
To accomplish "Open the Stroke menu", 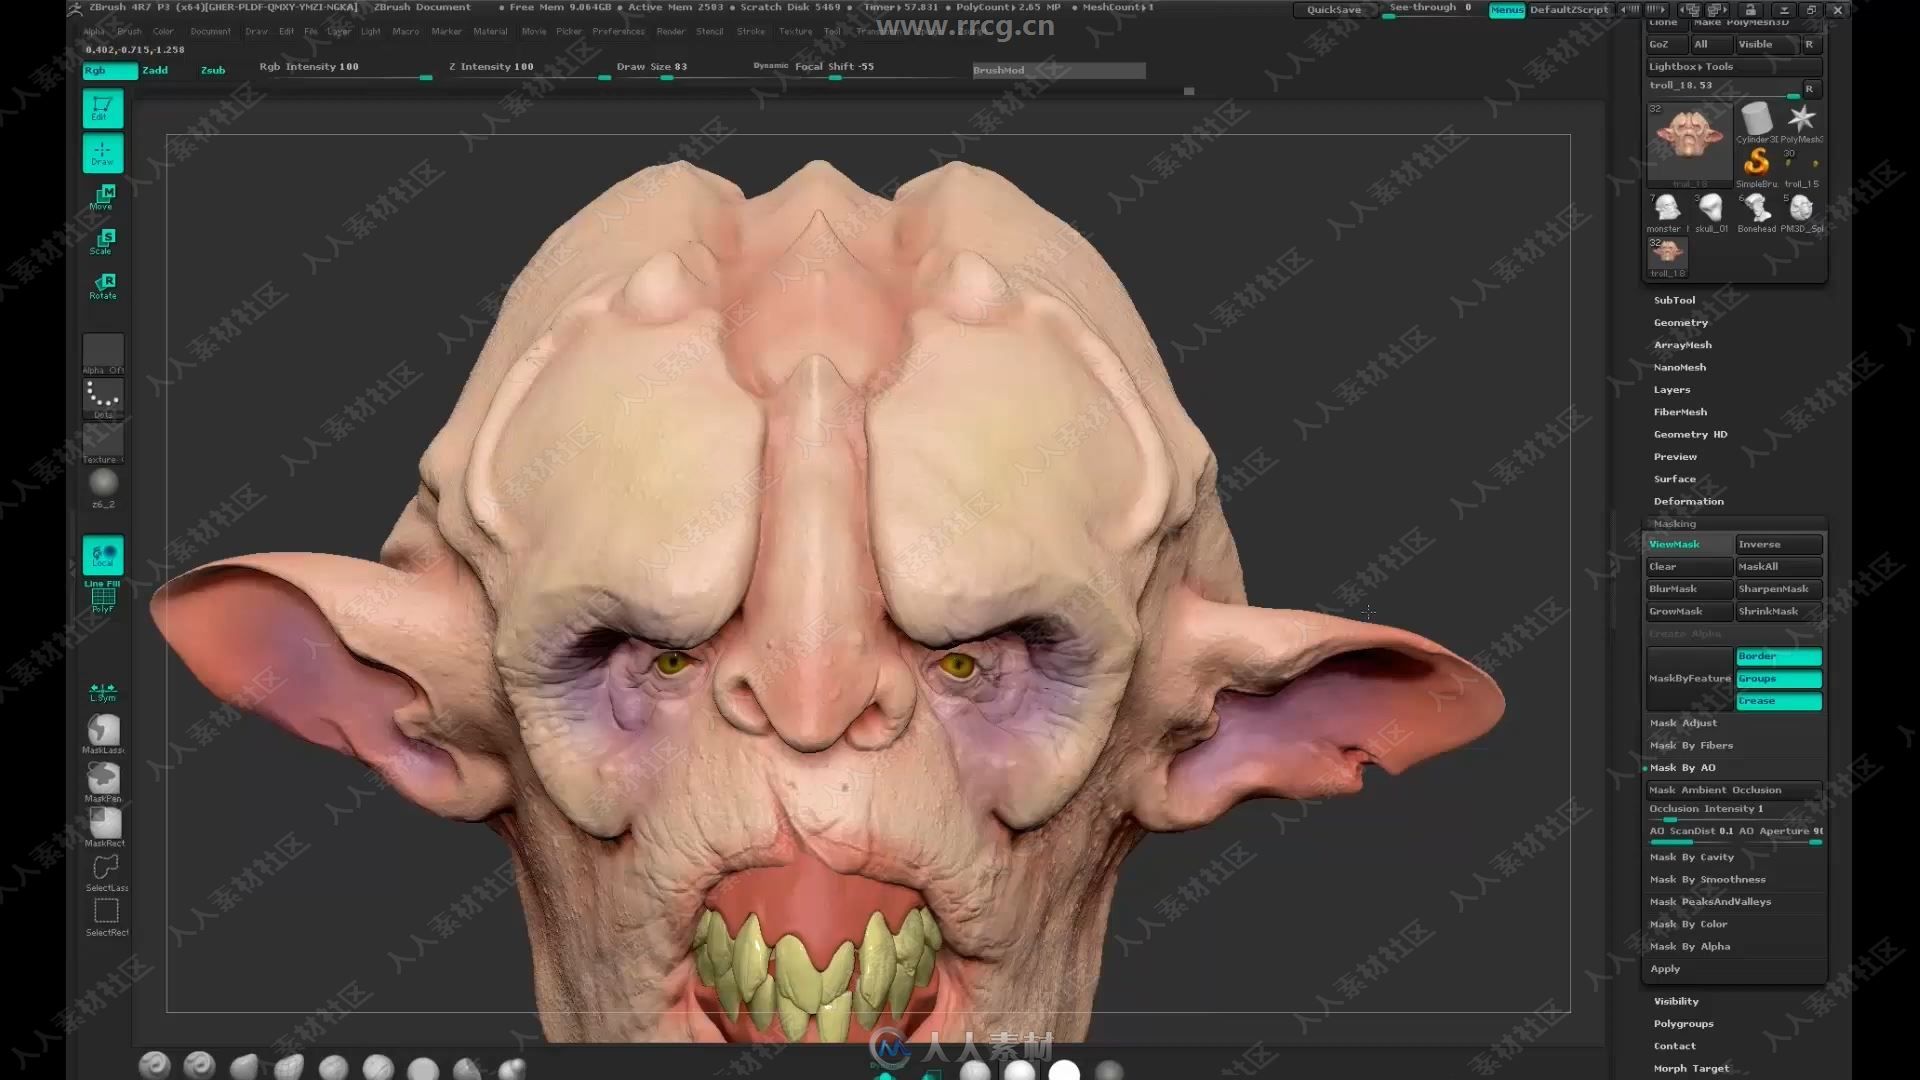I will click(751, 31).
